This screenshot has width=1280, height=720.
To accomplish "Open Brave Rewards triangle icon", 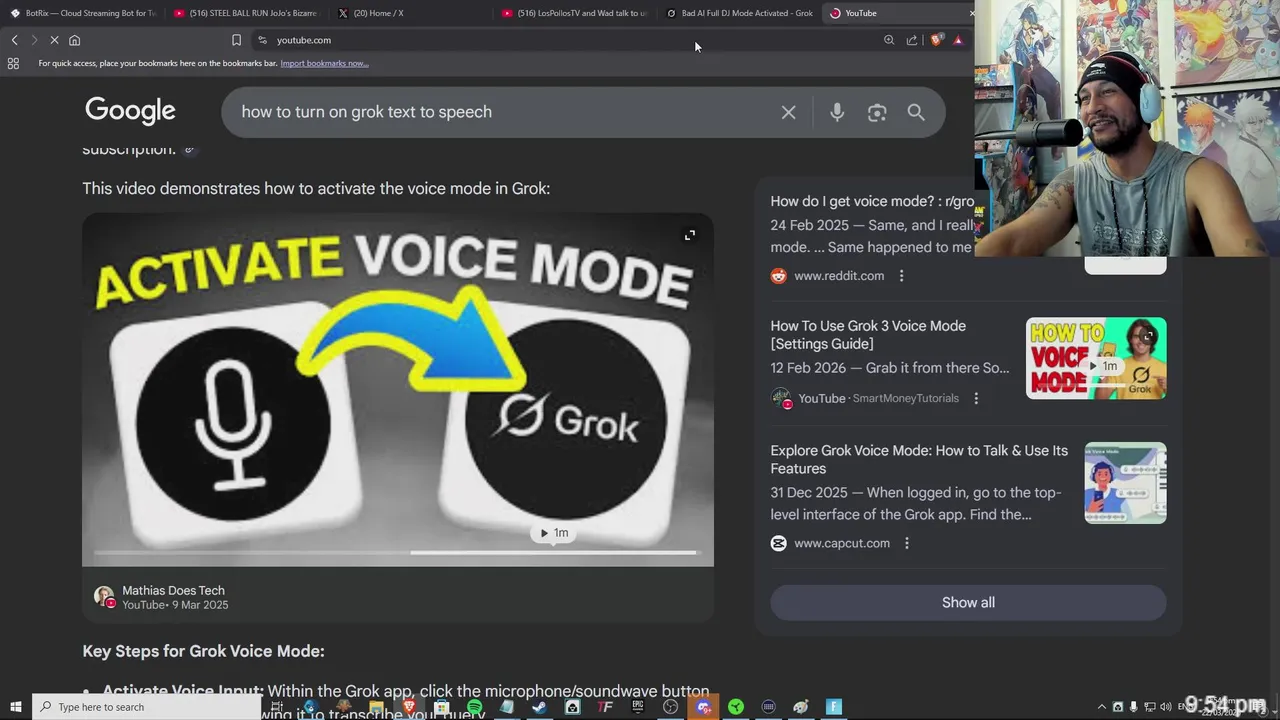I will 958,40.
